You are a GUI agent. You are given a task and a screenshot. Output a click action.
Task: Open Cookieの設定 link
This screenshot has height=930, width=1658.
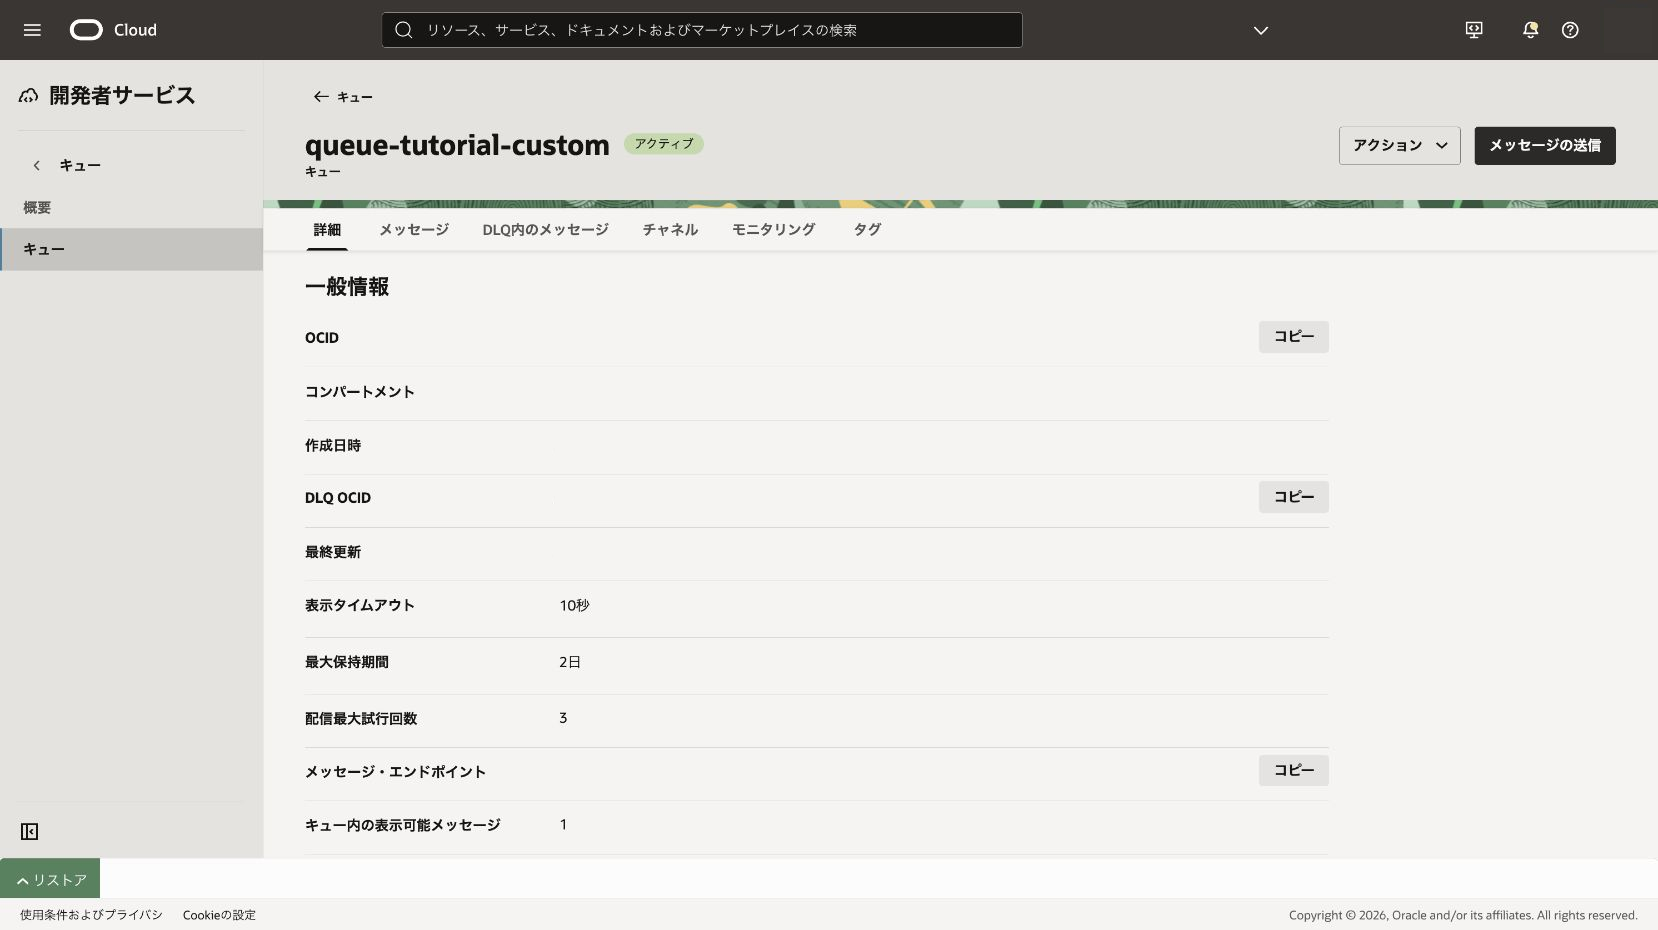[219, 915]
